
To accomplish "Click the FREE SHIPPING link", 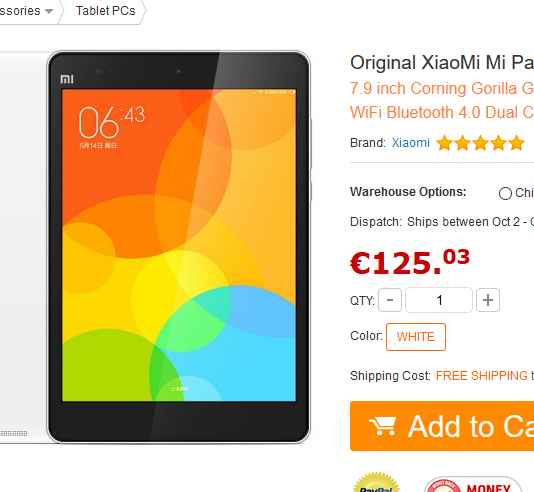I will (482, 376).
